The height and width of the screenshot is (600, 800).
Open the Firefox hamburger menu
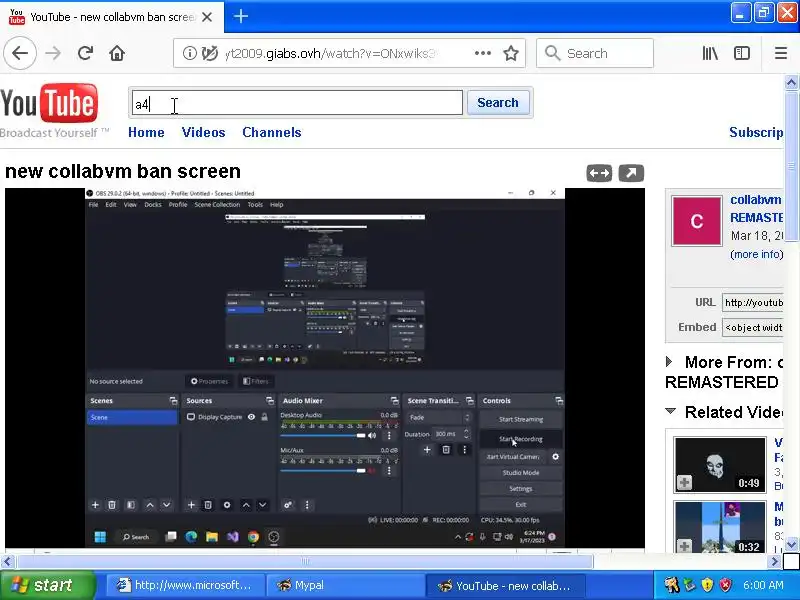click(x=781, y=53)
